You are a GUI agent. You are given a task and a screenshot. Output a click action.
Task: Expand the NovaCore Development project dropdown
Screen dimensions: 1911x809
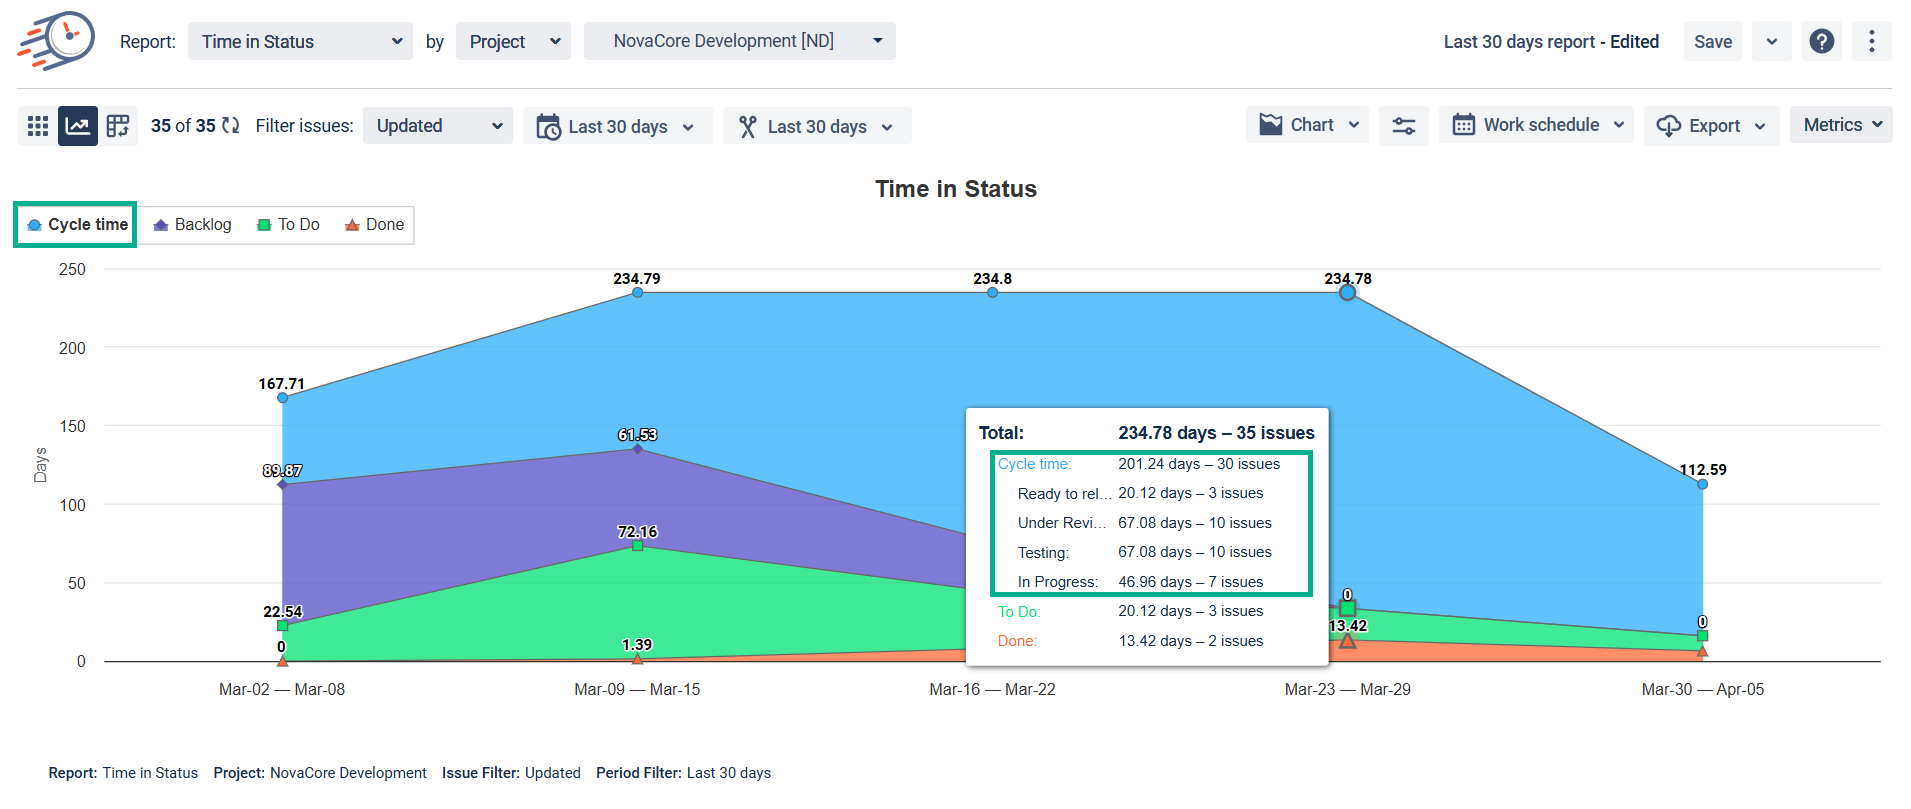739,42
